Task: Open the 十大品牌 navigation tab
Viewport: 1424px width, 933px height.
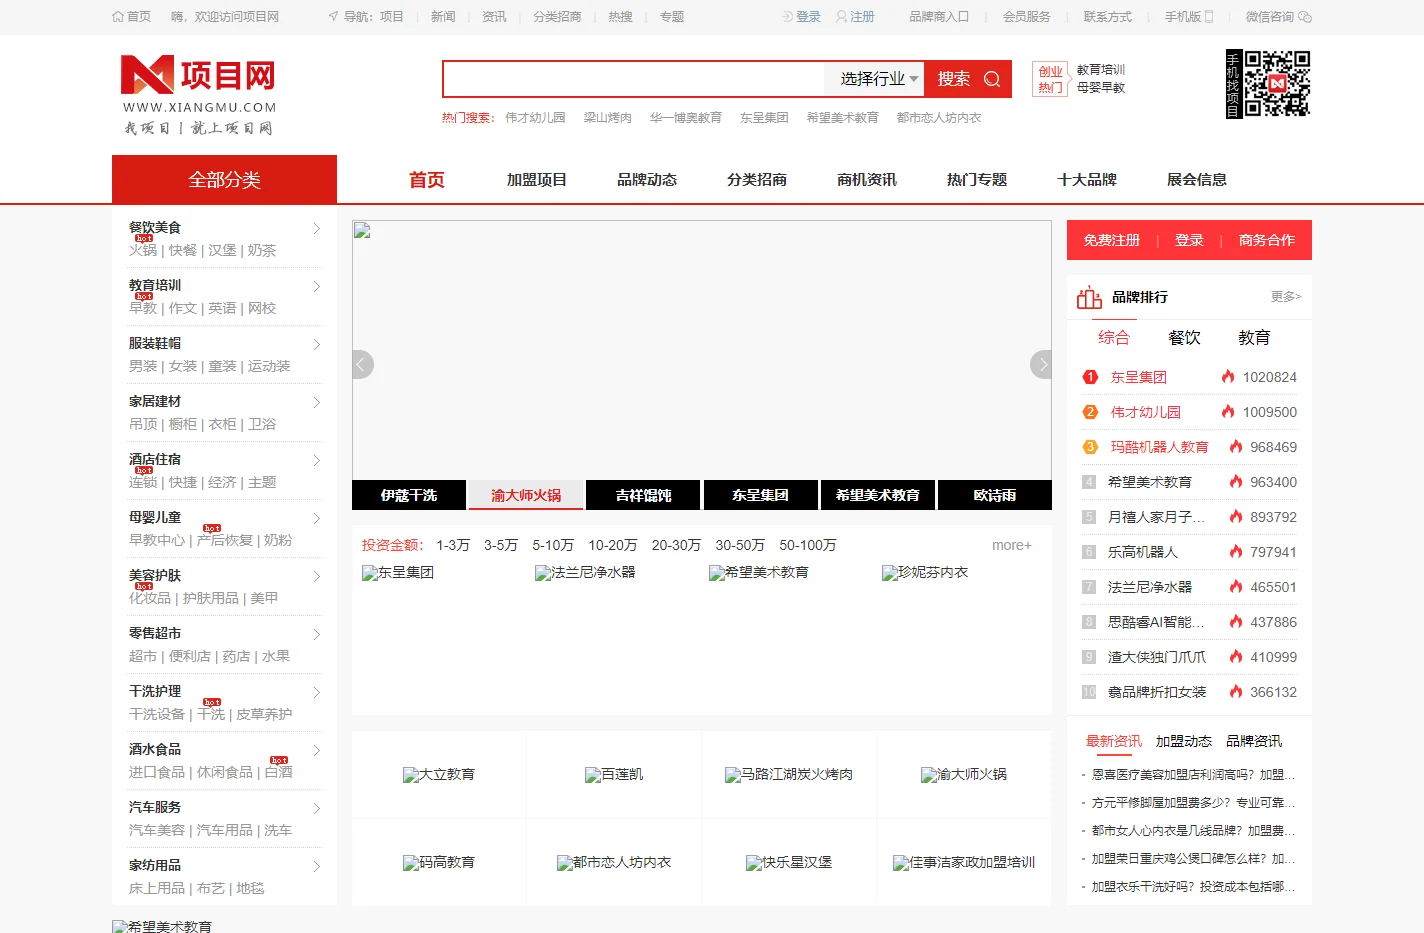Action: click(x=1087, y=180)
